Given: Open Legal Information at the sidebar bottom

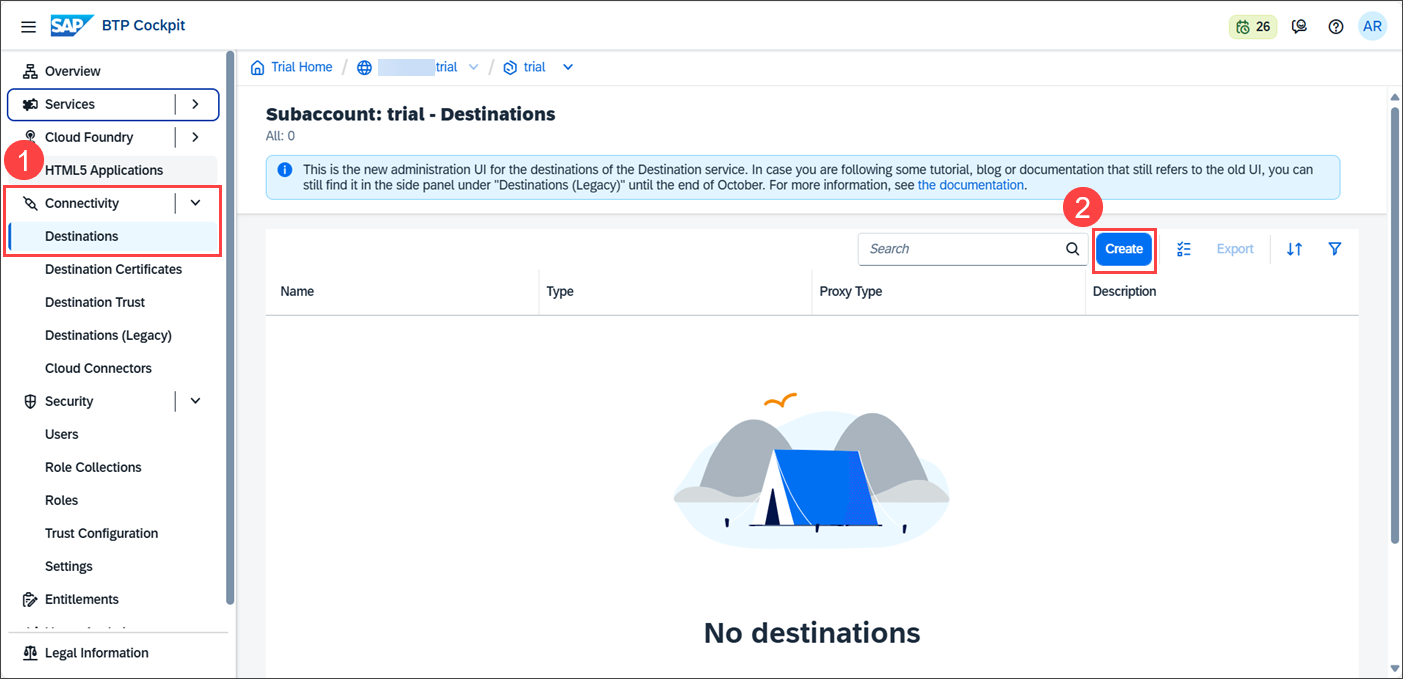Looking at the screenshot, I should point(97,653).
